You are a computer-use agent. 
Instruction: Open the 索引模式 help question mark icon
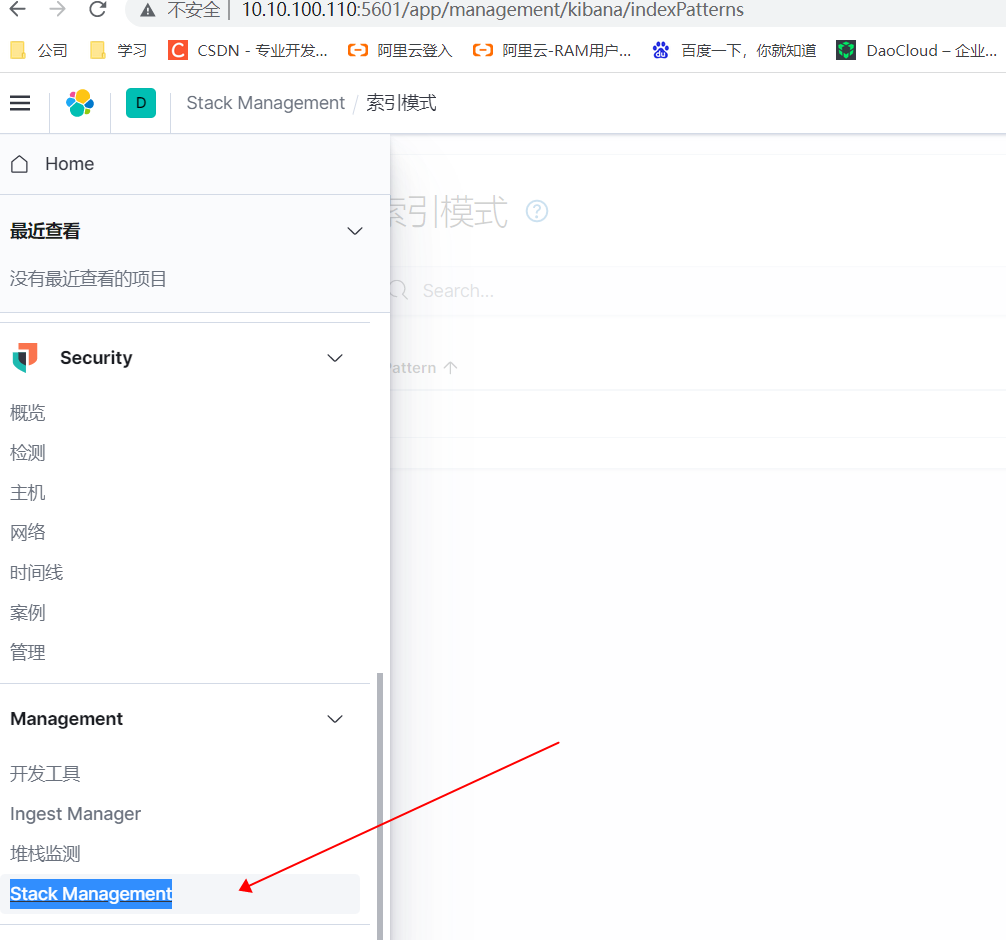(537, 211)
